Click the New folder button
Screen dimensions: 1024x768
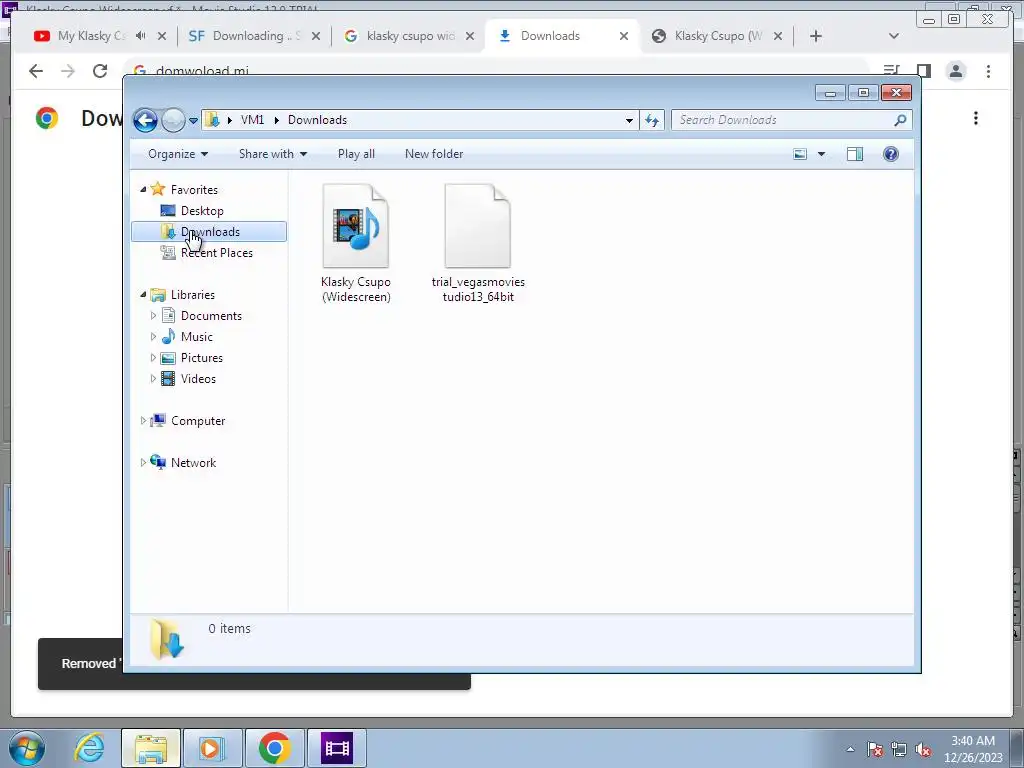(434, 154)
